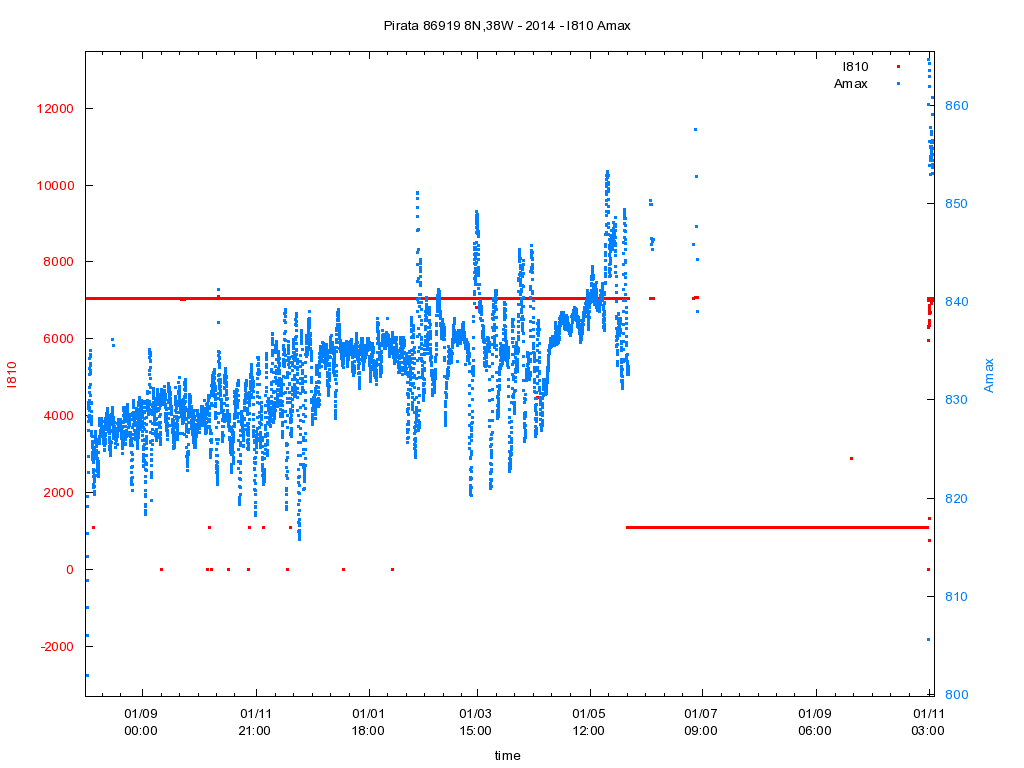
Task: Click the blue Amax legend marker
Action: (898, 84)
